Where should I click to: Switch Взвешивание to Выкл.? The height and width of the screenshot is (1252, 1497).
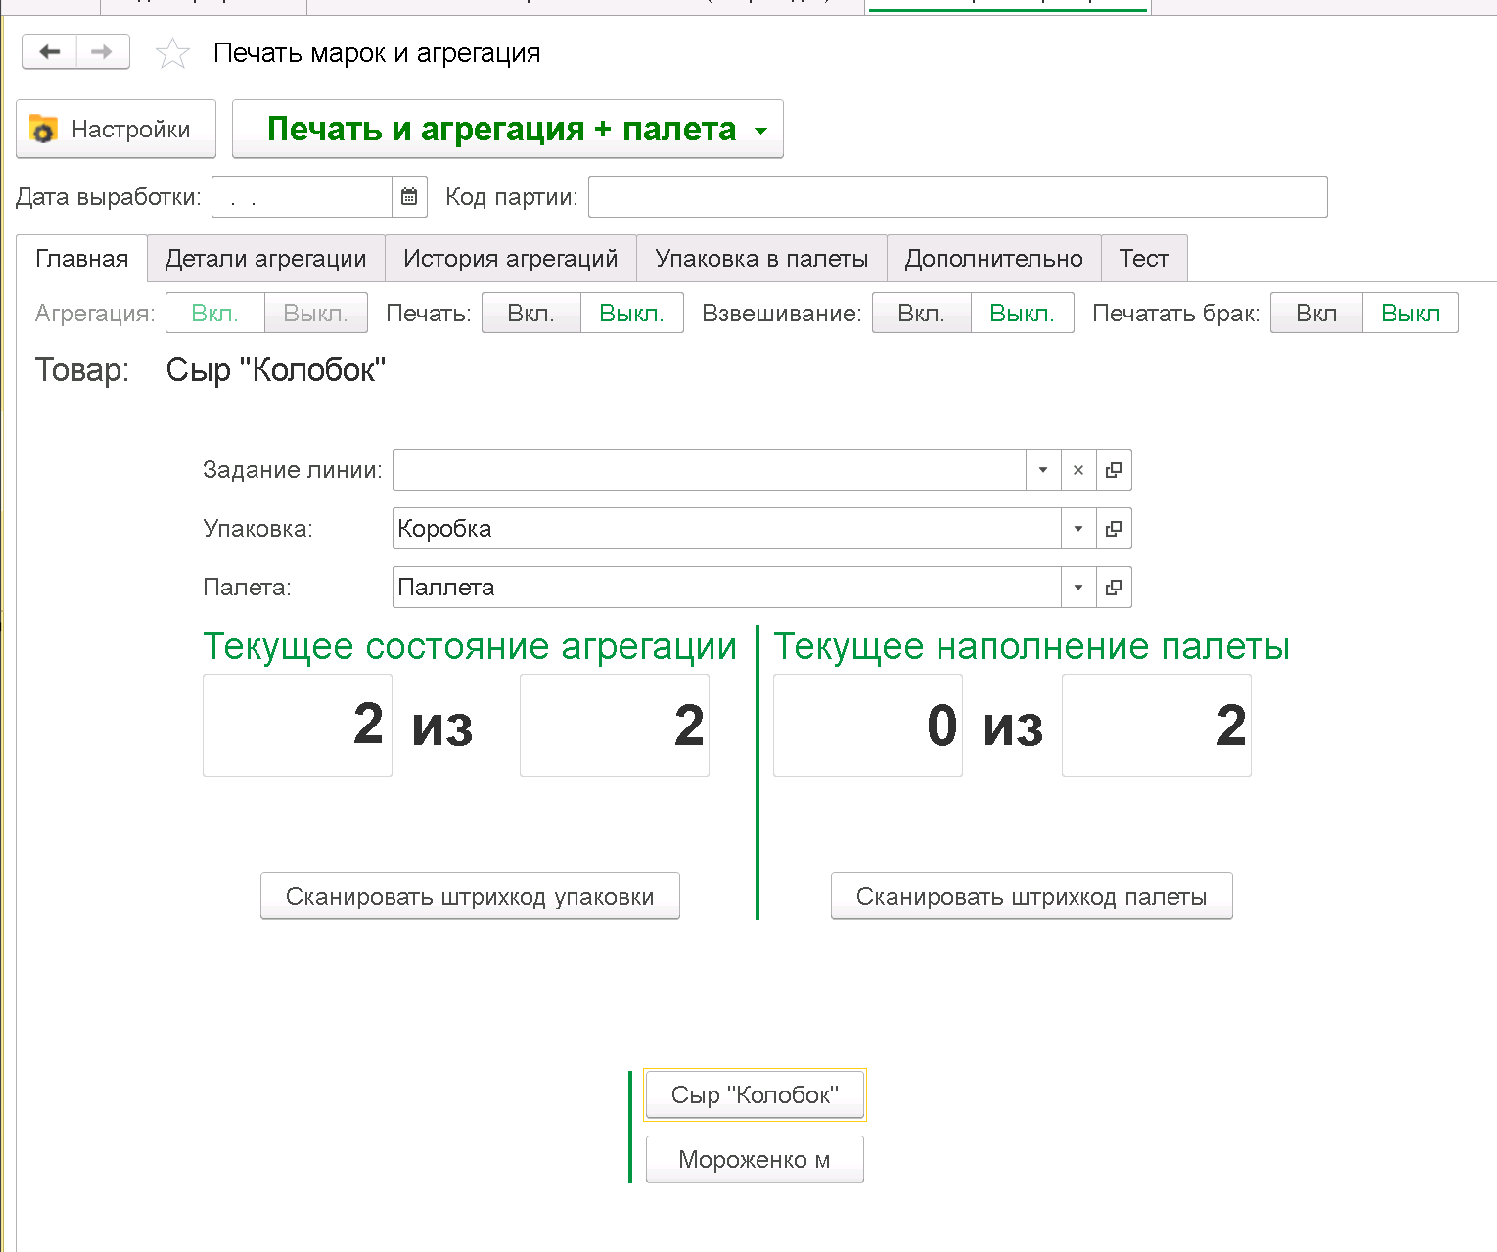[1021, 313]
